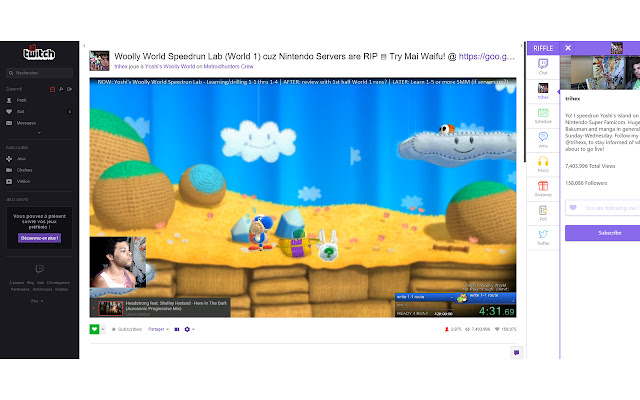
Task: Open the trihex channel link
Action: 120,67
